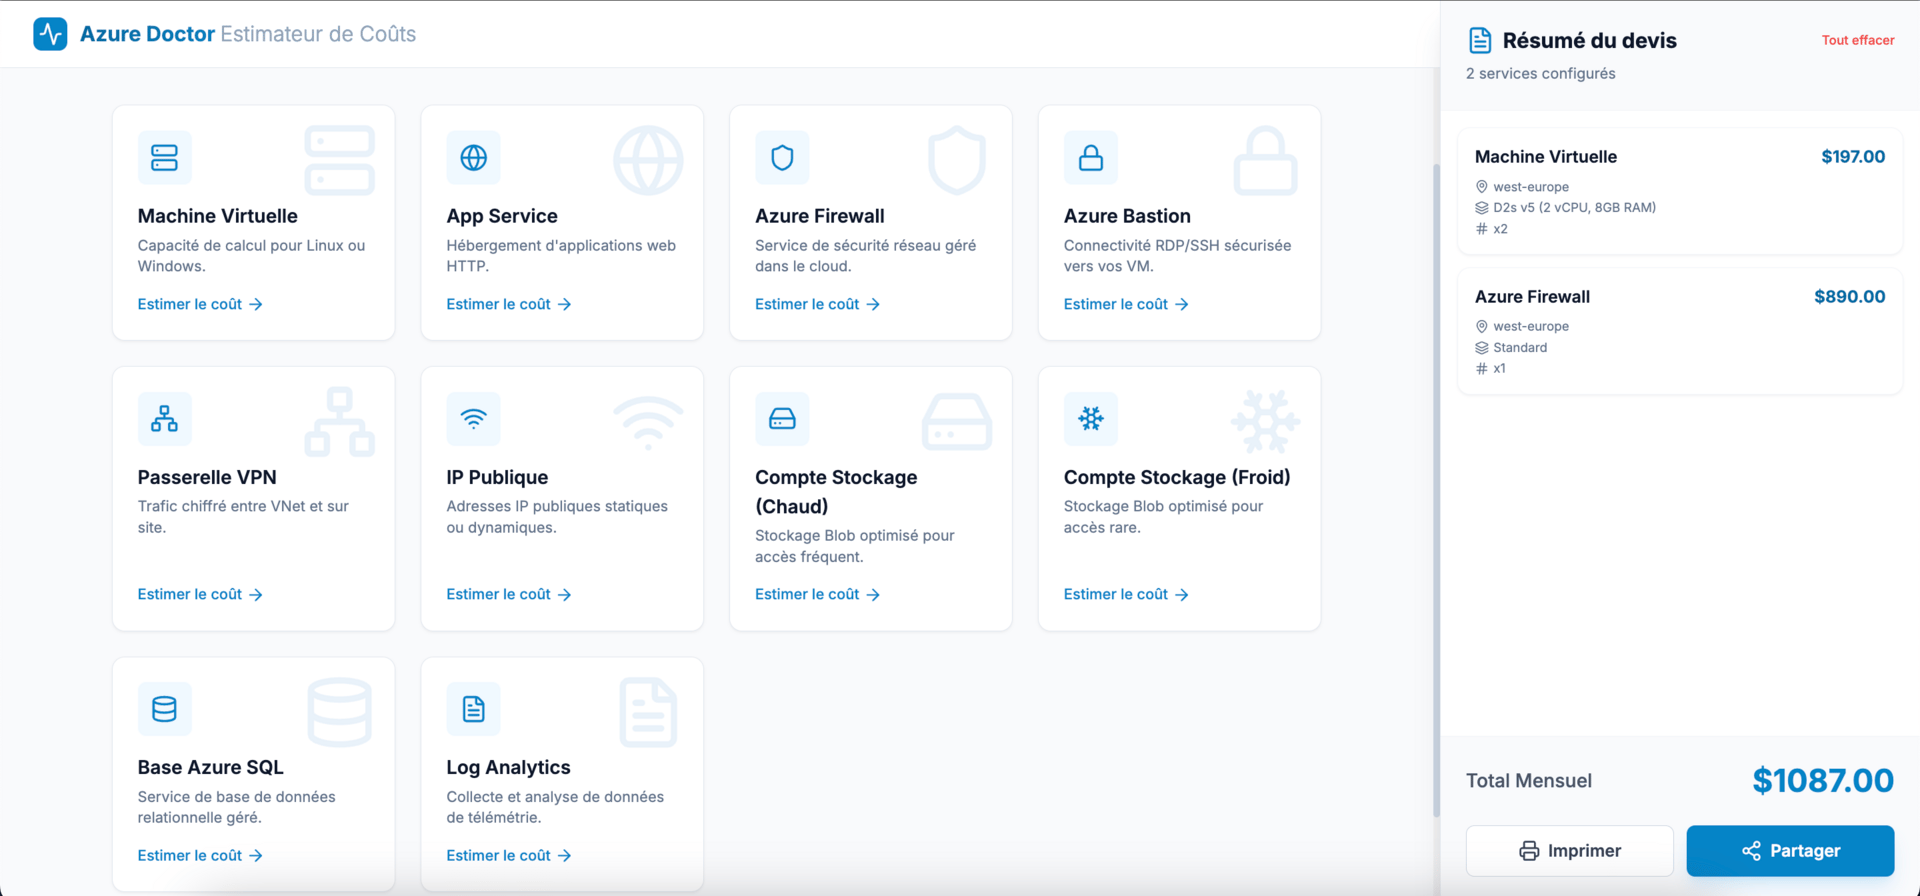This screenshot has width=1920, height=896.
Task: Estimate cost for Machine Virtuelle
Action: click(200, 304)
